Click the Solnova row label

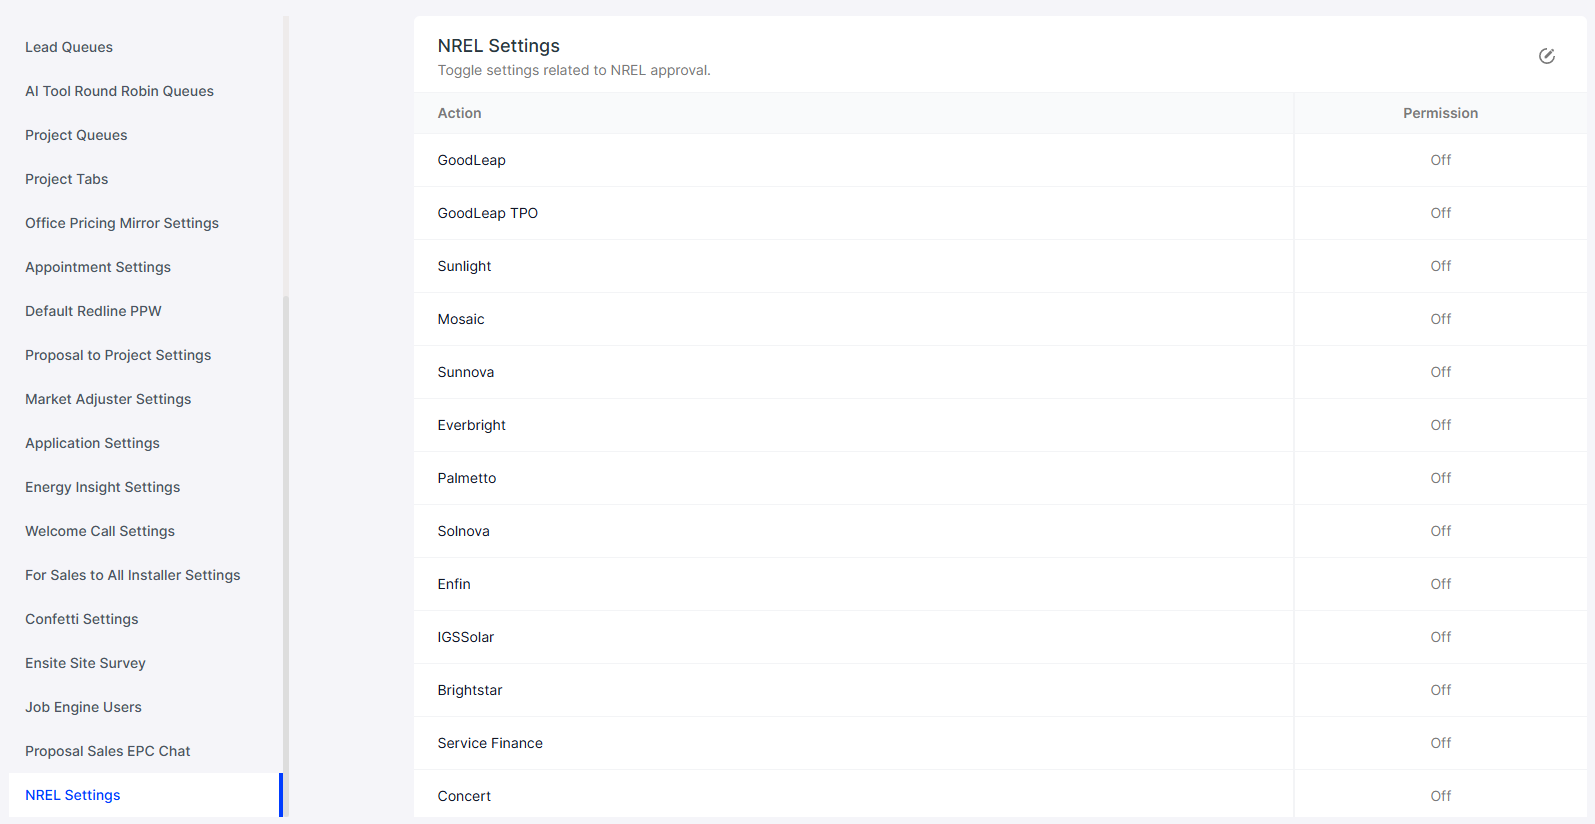(x=463, y=531)
